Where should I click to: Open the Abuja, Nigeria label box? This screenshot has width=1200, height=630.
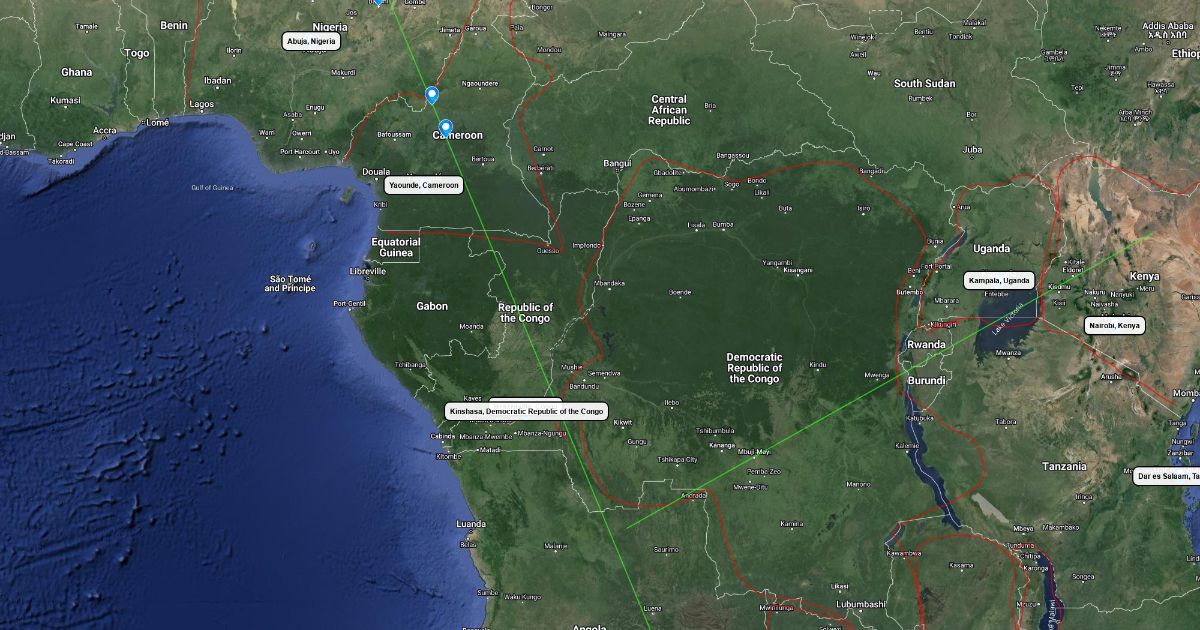(x=311, y=41)
